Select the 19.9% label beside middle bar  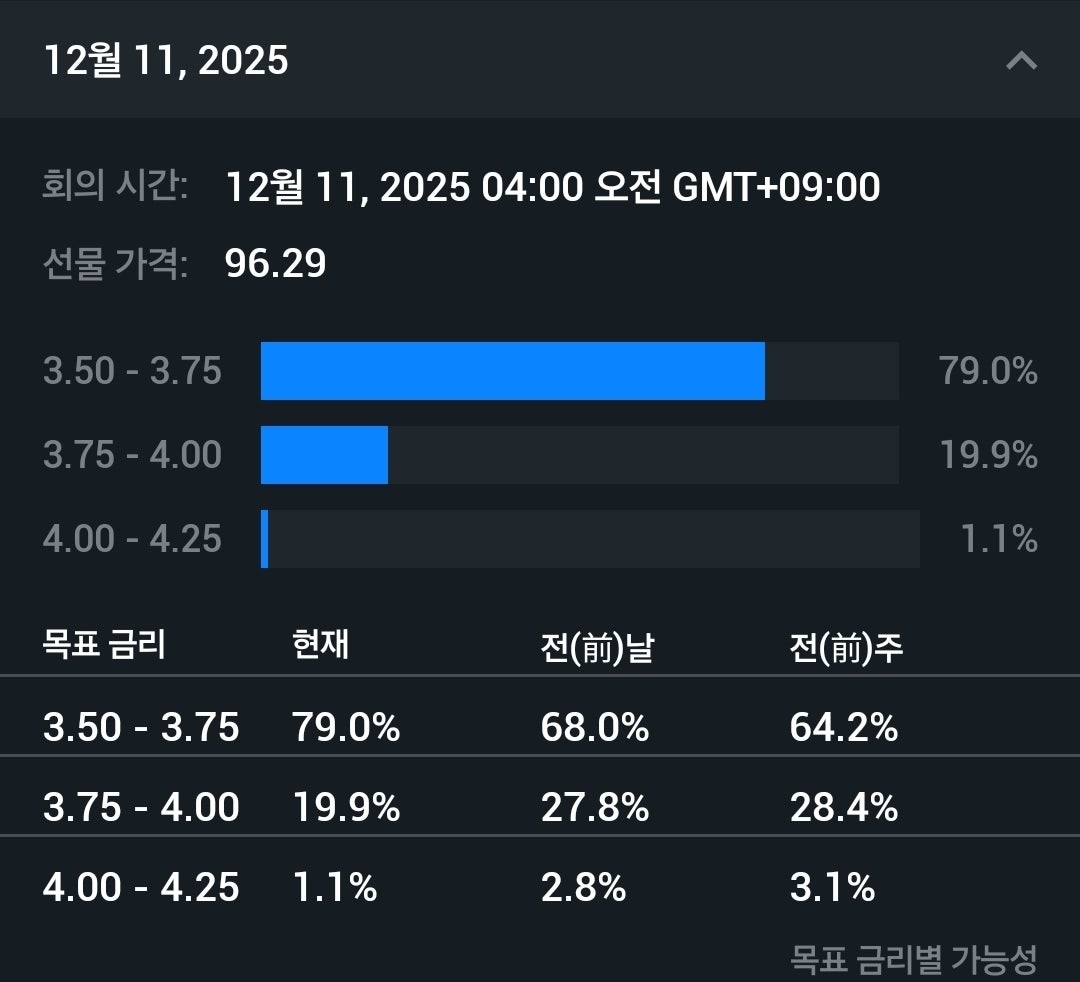coord(987,456)
